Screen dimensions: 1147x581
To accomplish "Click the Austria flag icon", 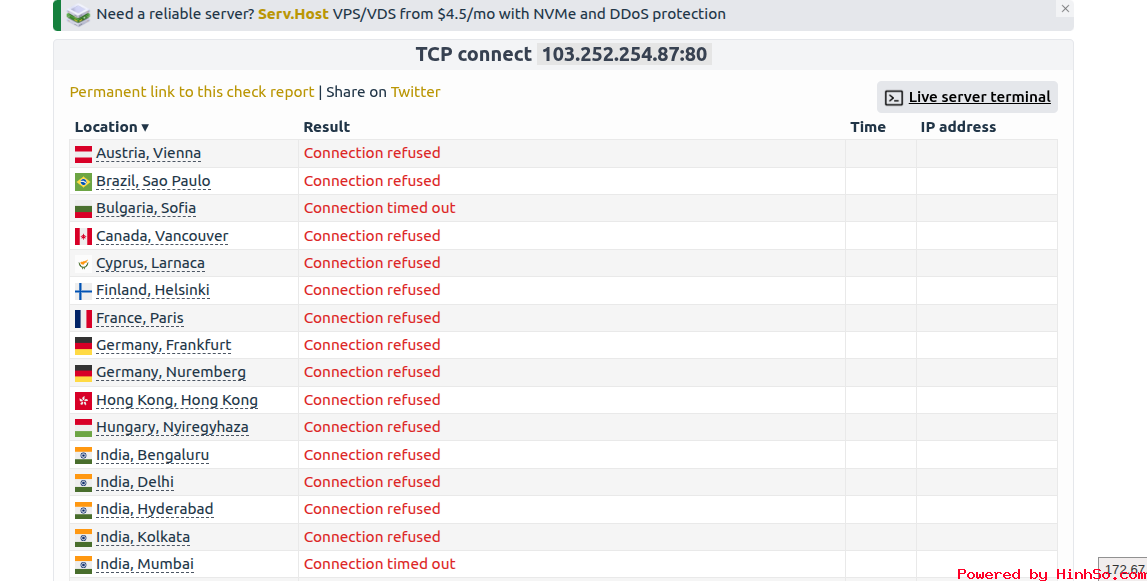I will coord(83,154).
